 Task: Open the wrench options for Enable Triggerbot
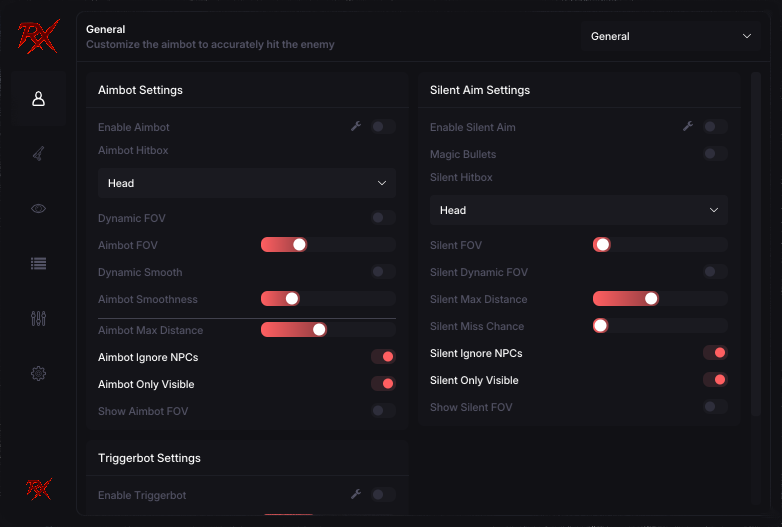pyautogui.click(x=356, y=494)
